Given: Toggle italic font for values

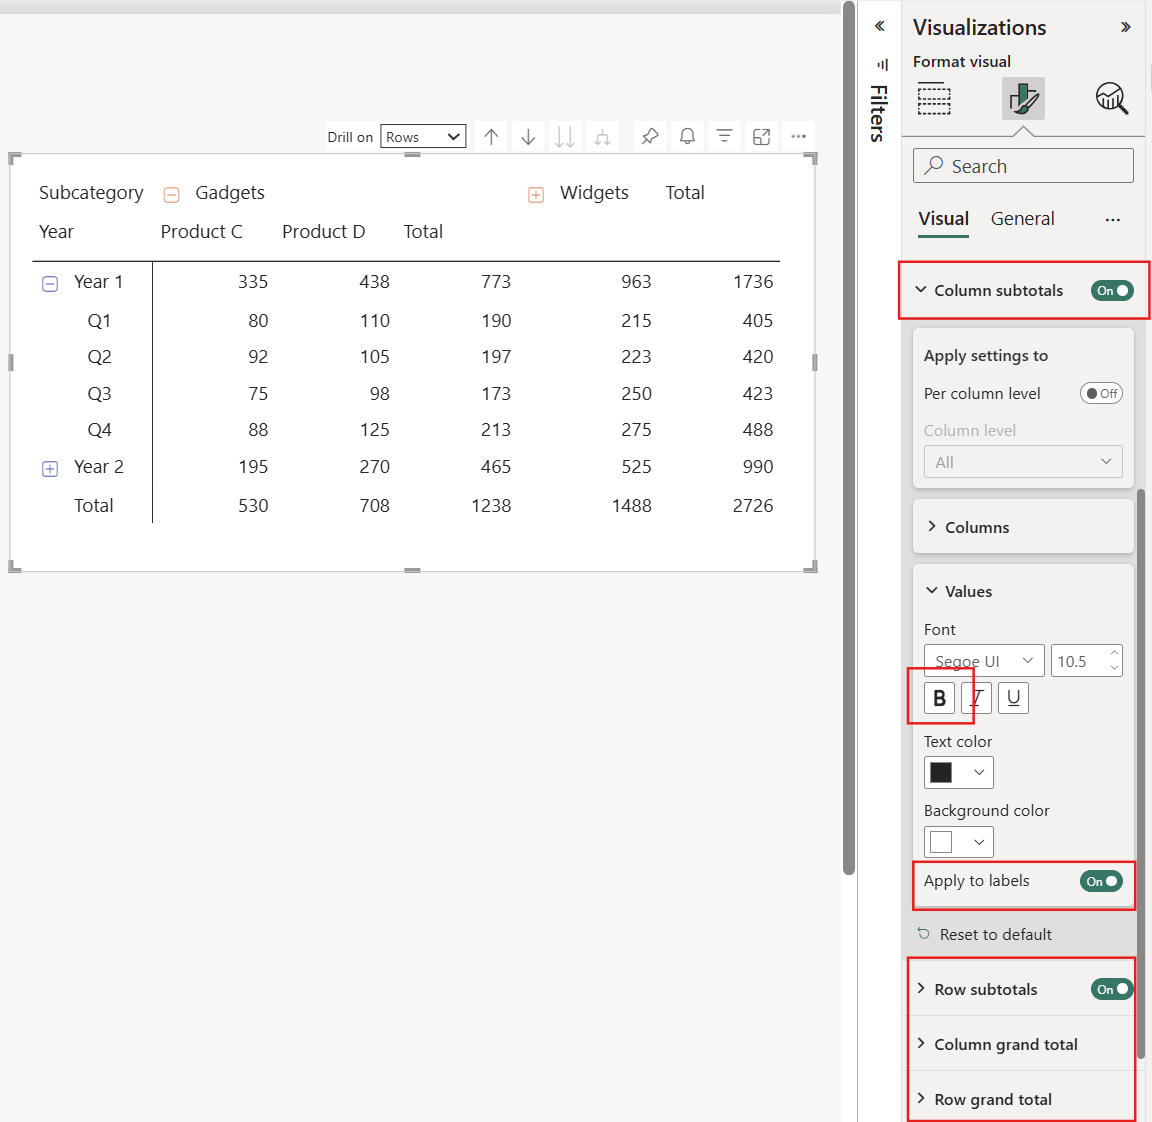Looking at the screenshot, I should (x=976, y=698).
